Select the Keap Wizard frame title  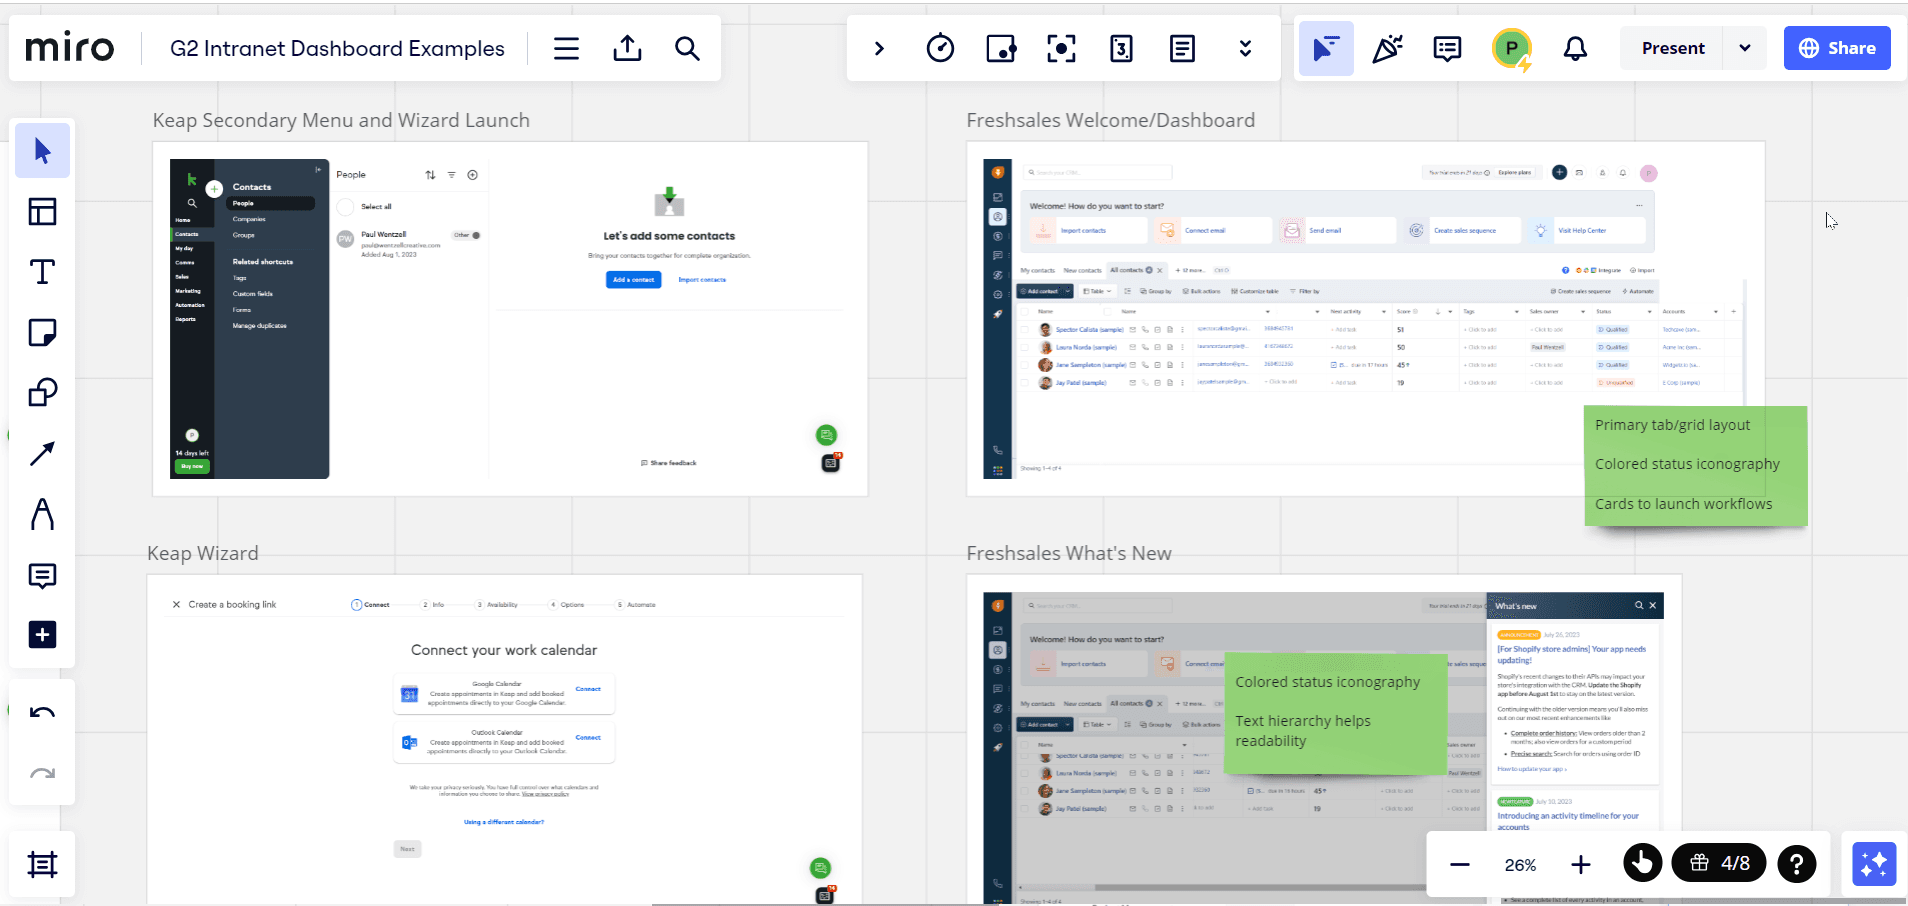pyautogui.click(x=202, y=553)
